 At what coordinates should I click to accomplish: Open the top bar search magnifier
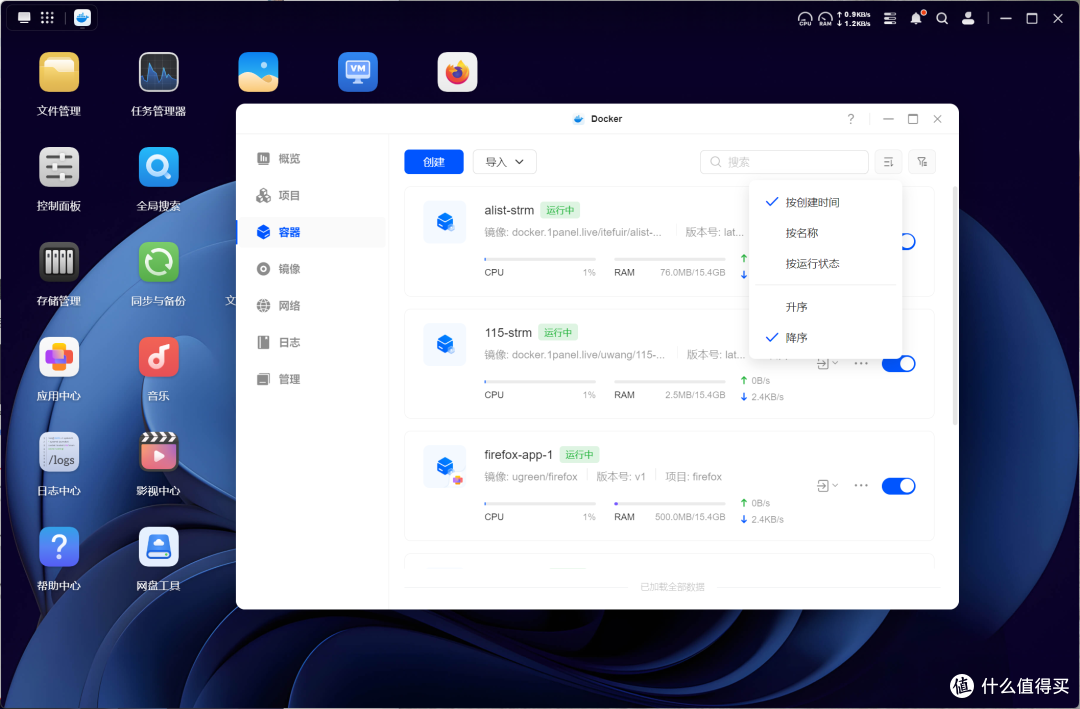(x=942, y=19)
